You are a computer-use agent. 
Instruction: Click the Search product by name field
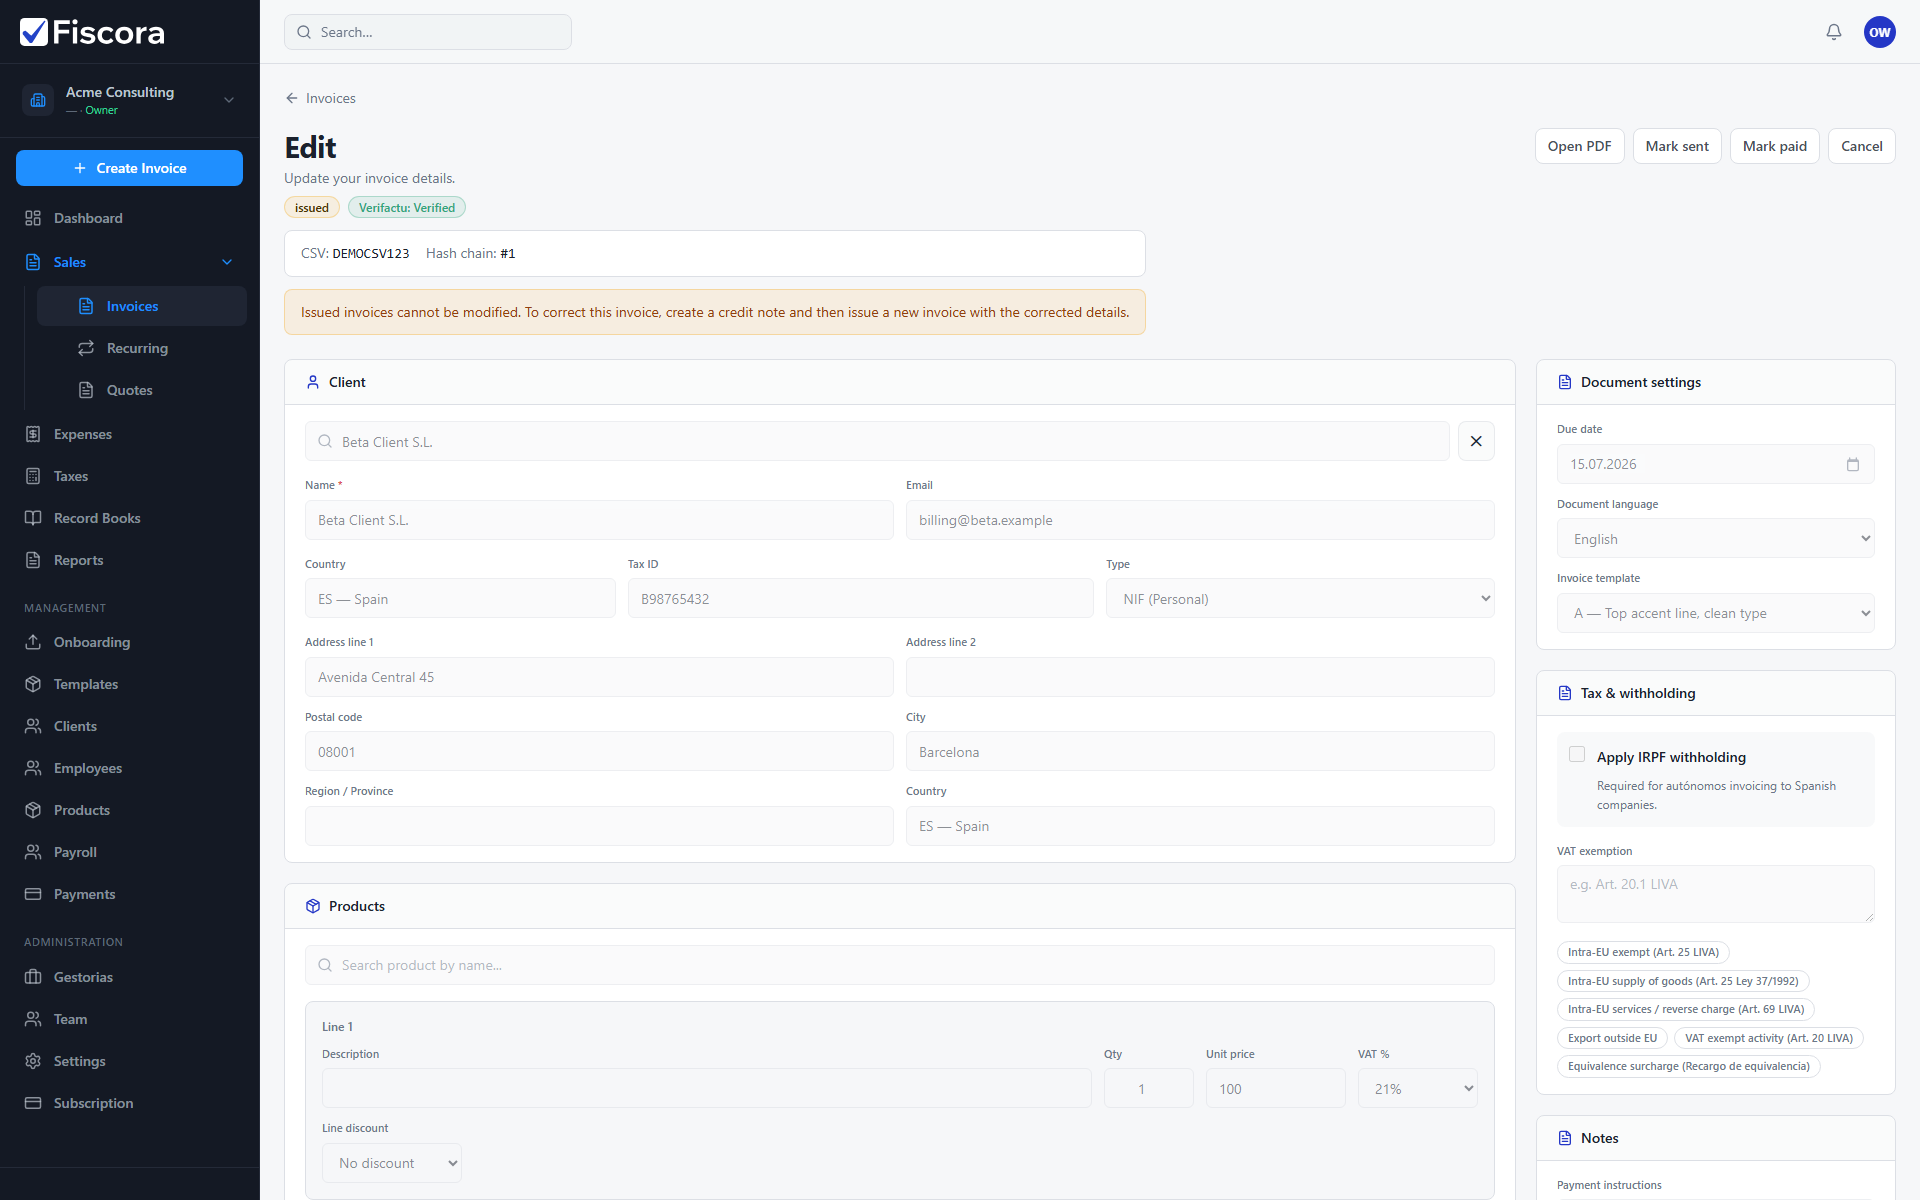tap(900, 965)
